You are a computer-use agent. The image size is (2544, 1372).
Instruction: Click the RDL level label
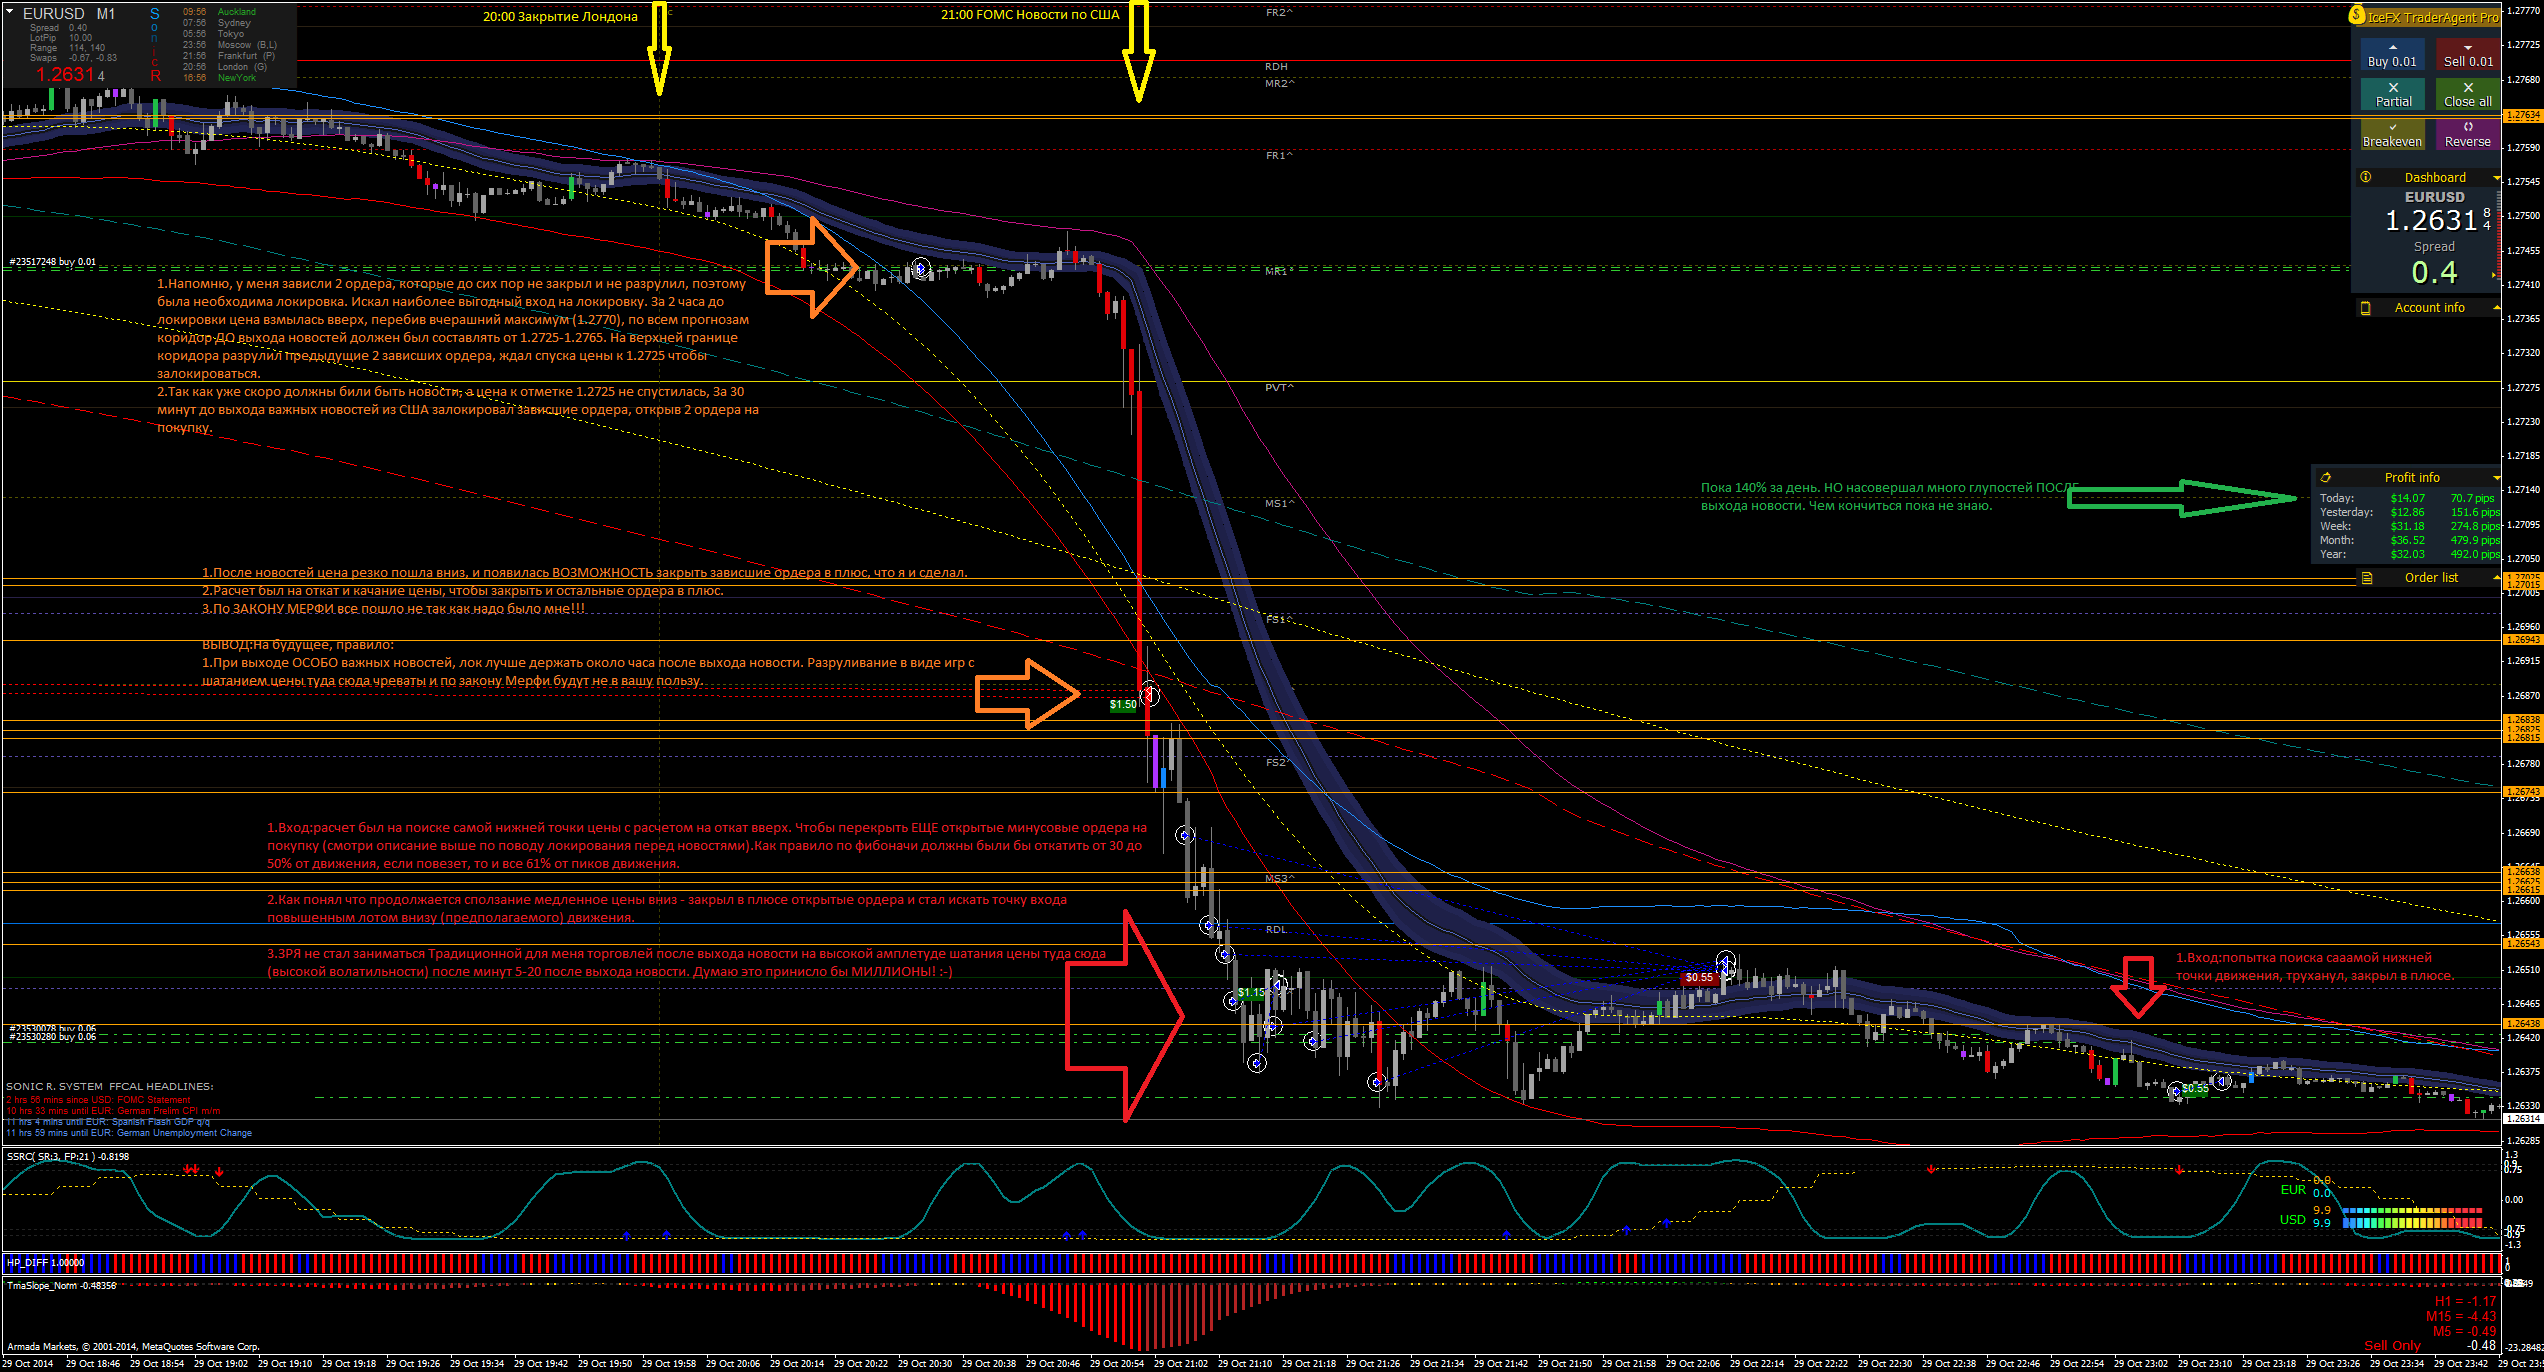click(1276, 930)
